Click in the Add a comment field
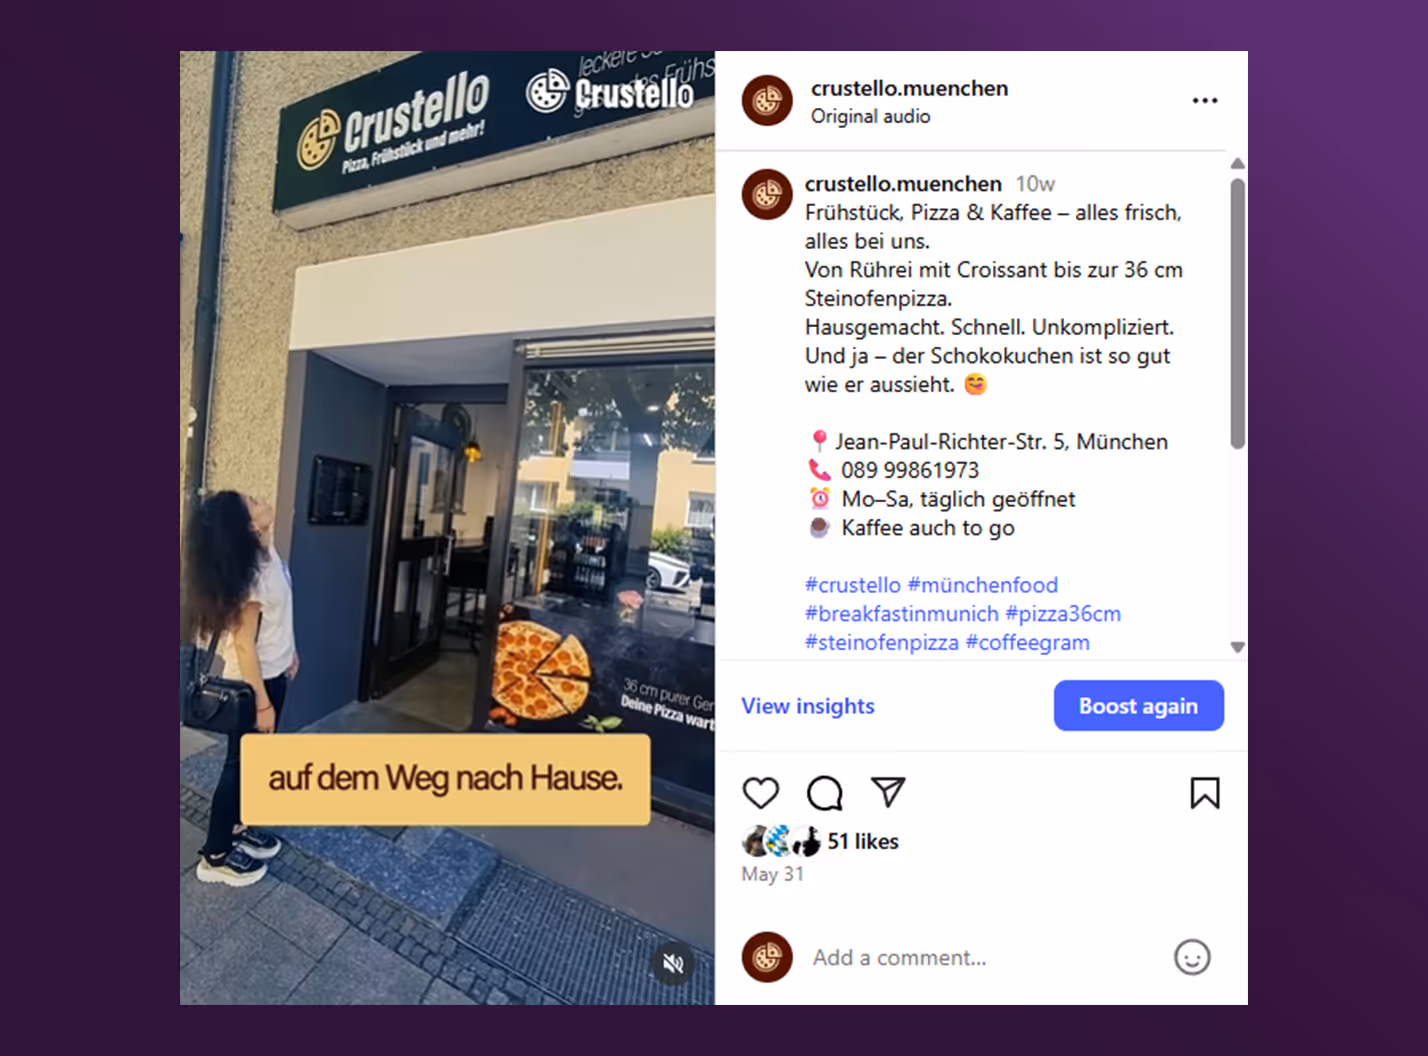Viewport: 1428px width, 1056px height. tap(985, 958)
